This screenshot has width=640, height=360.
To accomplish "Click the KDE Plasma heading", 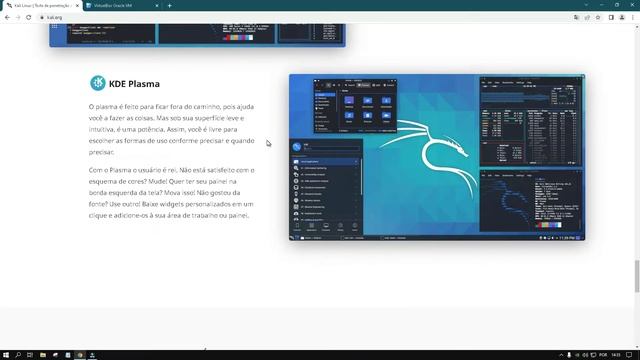I will [x=134, y=84].
